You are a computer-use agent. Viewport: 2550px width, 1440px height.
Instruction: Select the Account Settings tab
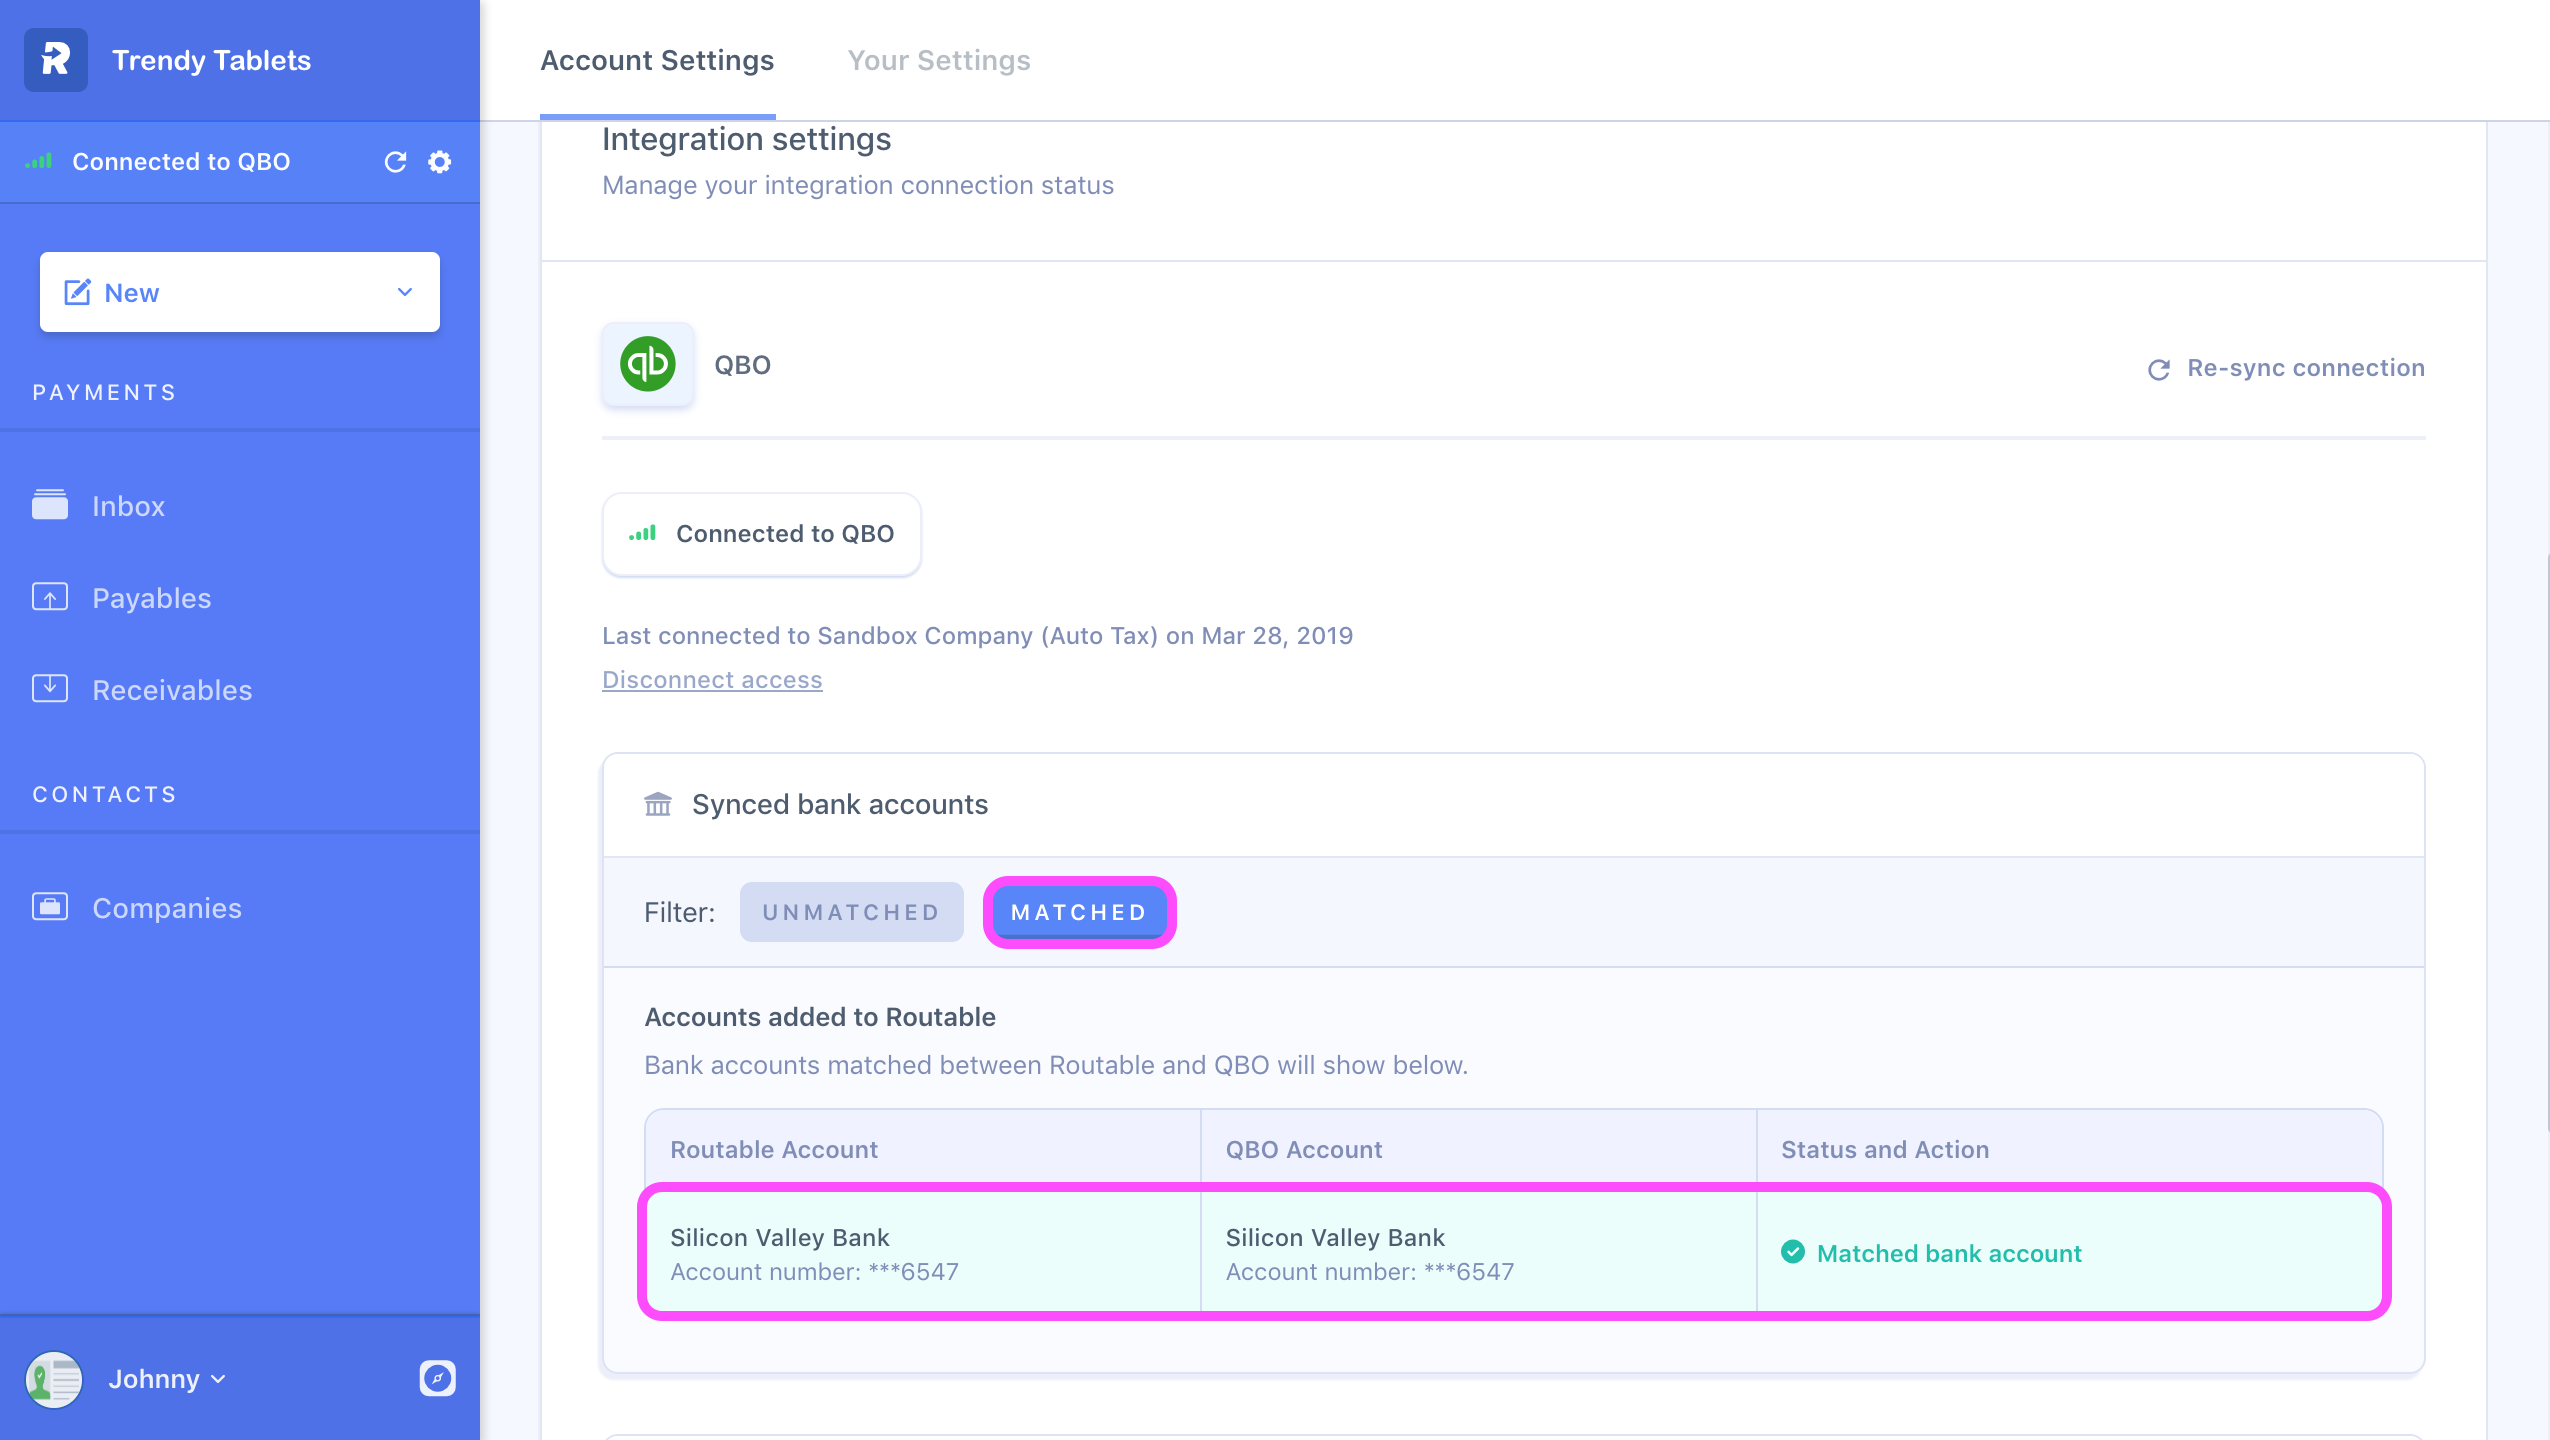click(x=657, y=60)
